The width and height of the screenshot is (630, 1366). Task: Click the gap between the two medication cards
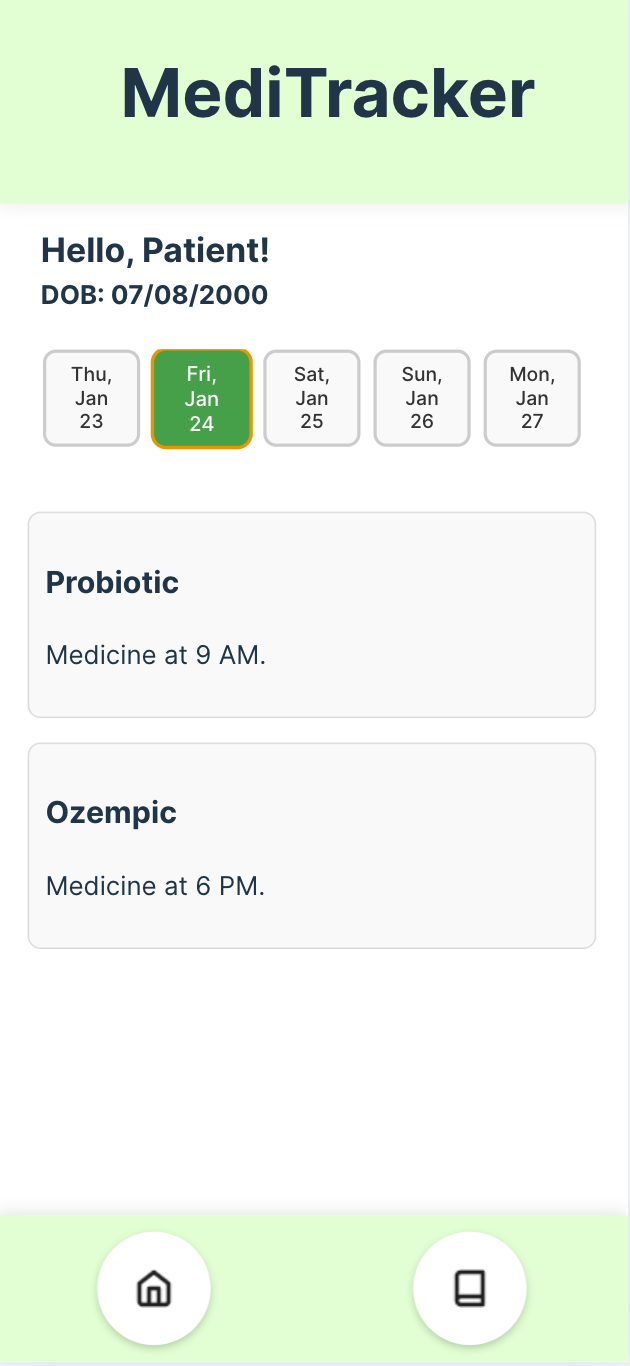(312, 730)
